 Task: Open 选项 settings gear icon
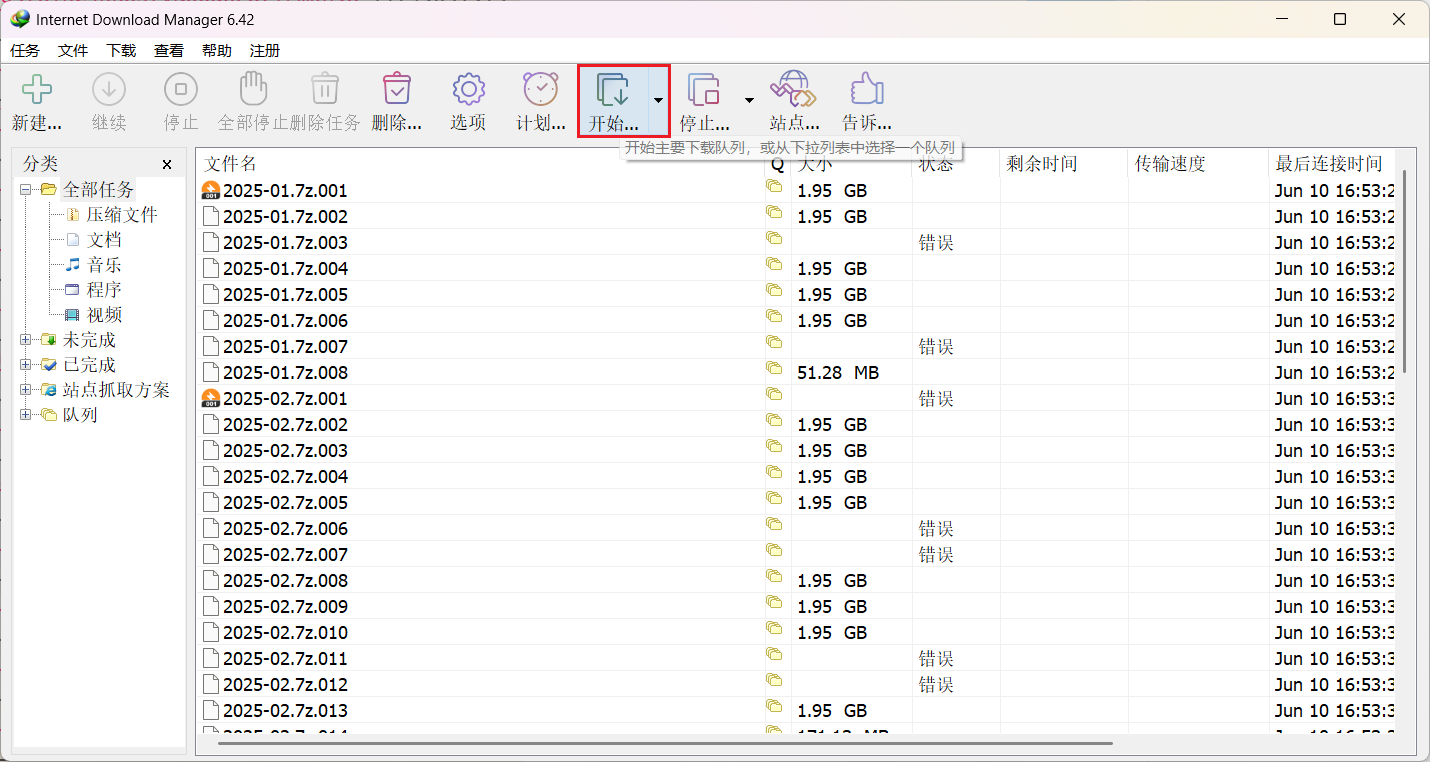click(x=468, y=89)
